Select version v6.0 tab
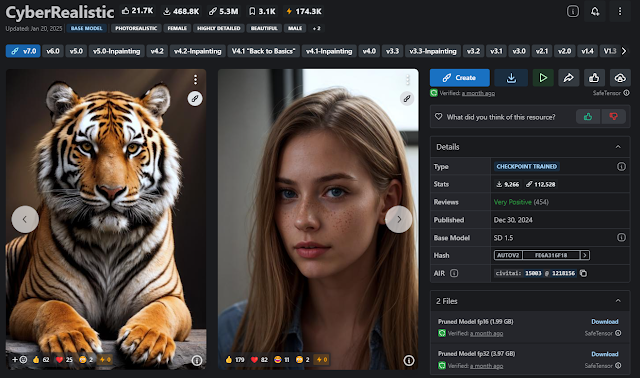The width and height of the screenshot is (640, 378). coord(53,51)
